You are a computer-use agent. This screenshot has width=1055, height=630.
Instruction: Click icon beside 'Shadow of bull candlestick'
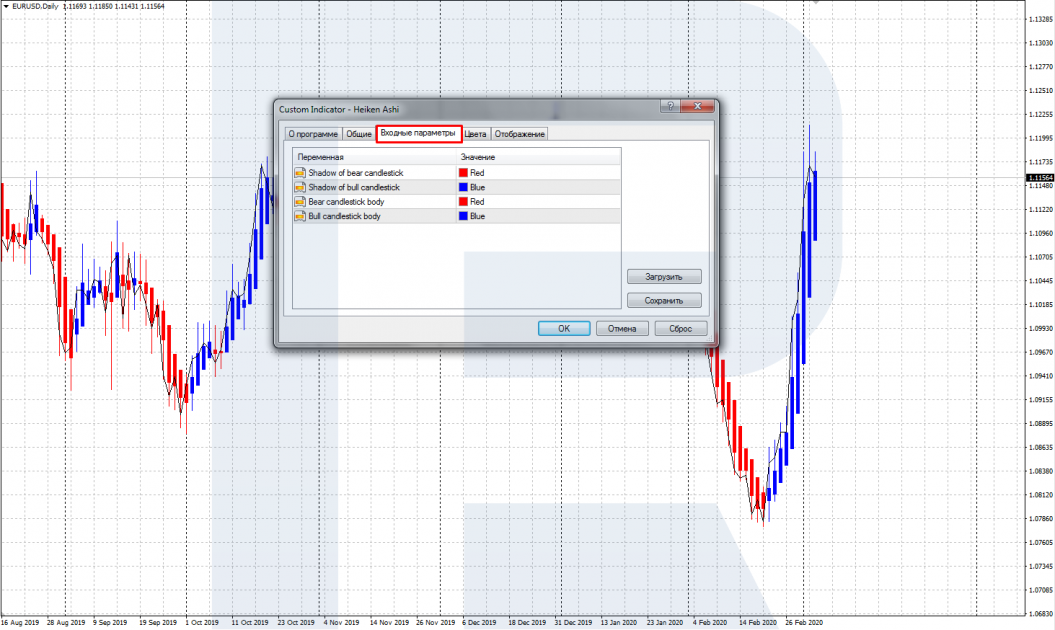click(300, 187)
